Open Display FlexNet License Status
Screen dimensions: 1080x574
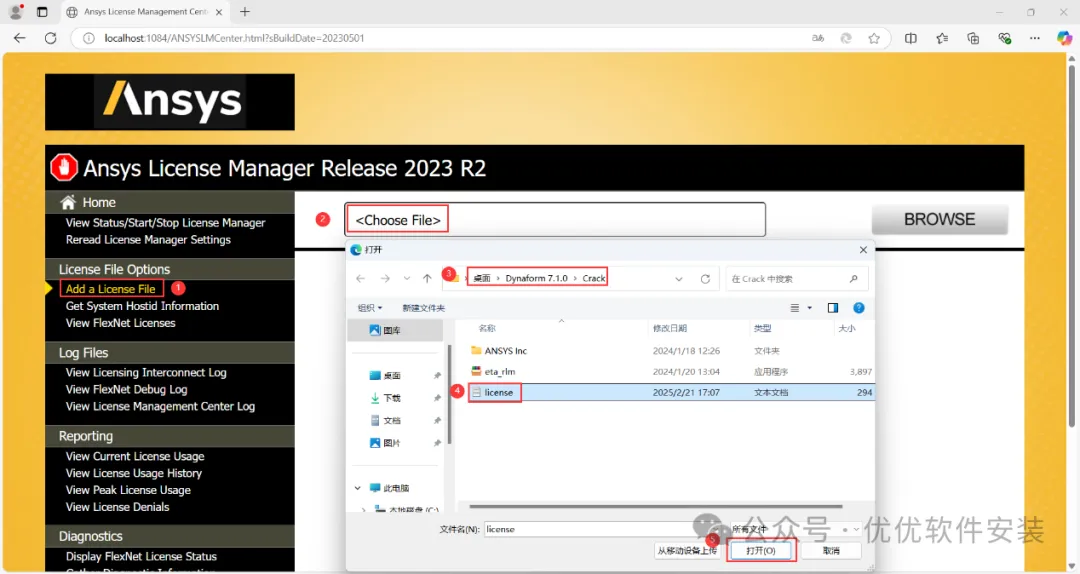[141, 557]
